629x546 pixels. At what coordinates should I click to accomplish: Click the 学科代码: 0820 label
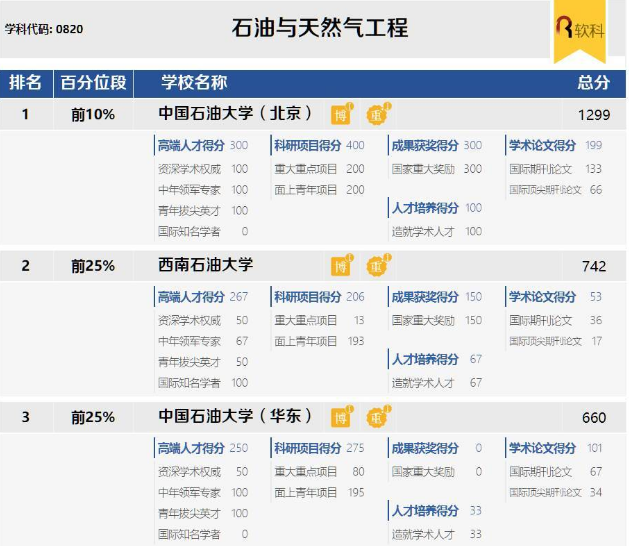tap(44, 29)
